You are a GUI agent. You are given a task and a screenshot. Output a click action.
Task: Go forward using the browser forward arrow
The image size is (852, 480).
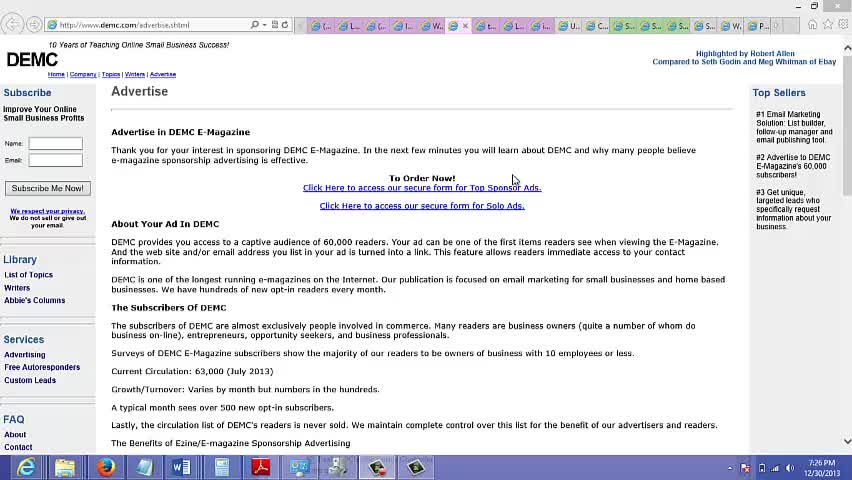point(34,25)
